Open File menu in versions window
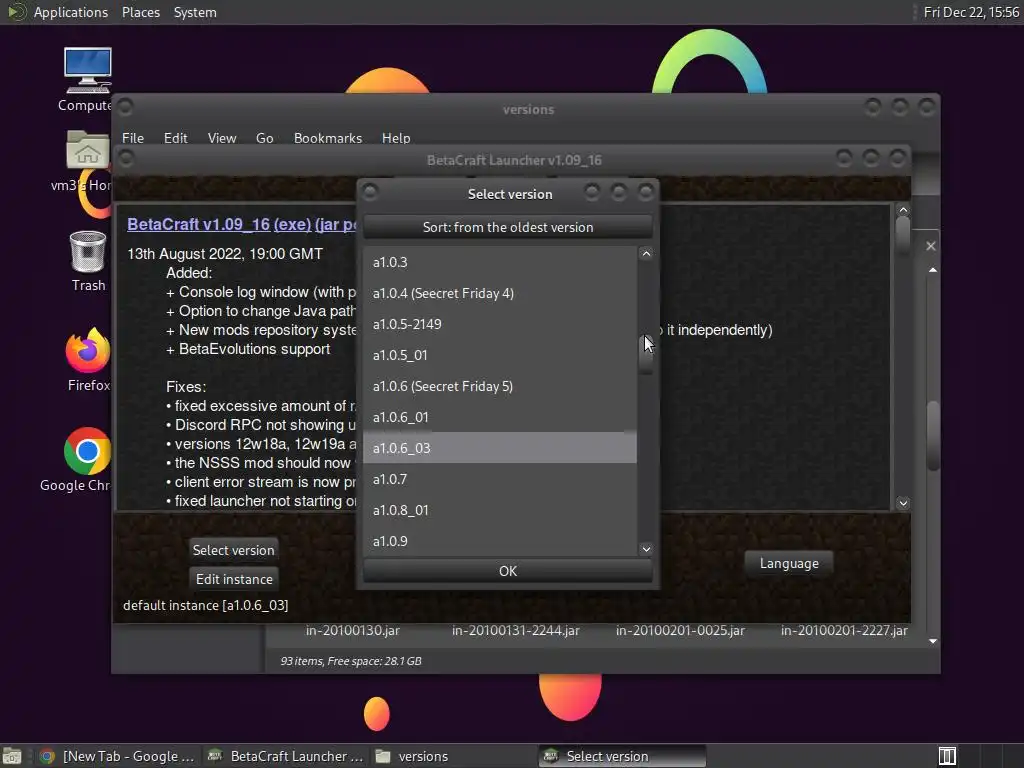 133,138
